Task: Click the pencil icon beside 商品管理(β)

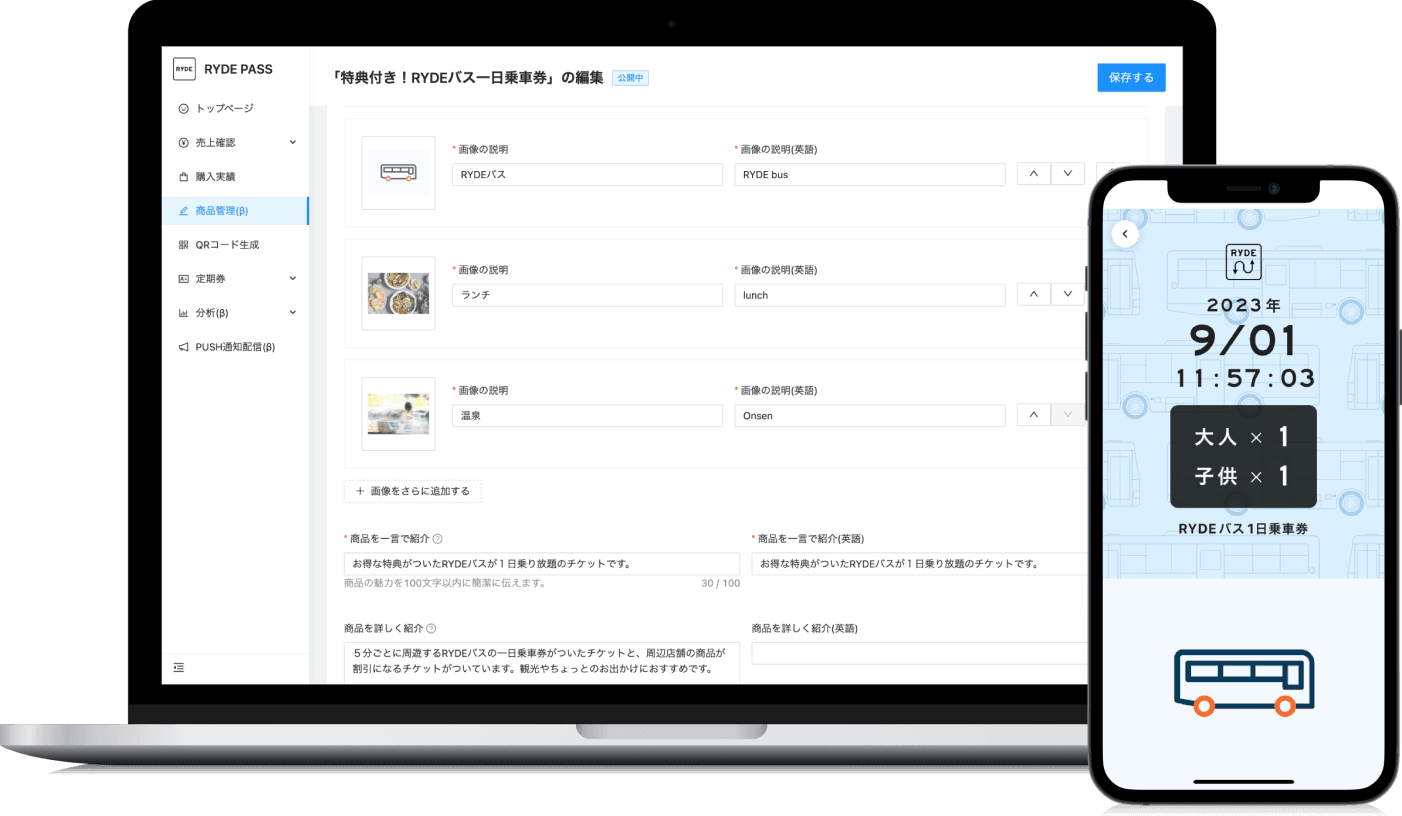Action: point(183,210)
